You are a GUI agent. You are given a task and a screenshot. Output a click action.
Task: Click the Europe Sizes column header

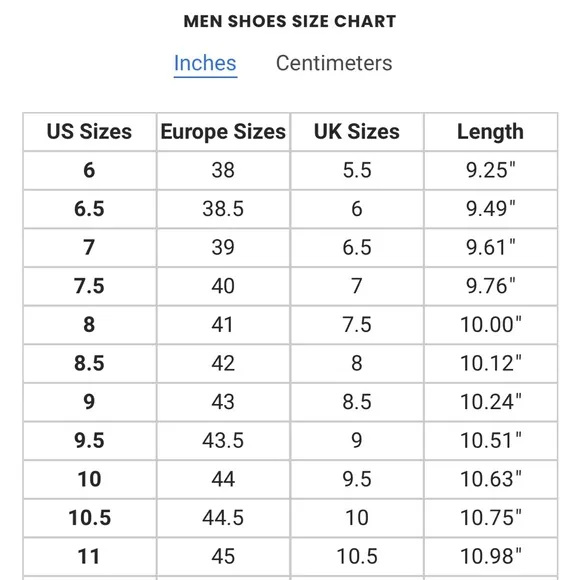pos(223,132)
